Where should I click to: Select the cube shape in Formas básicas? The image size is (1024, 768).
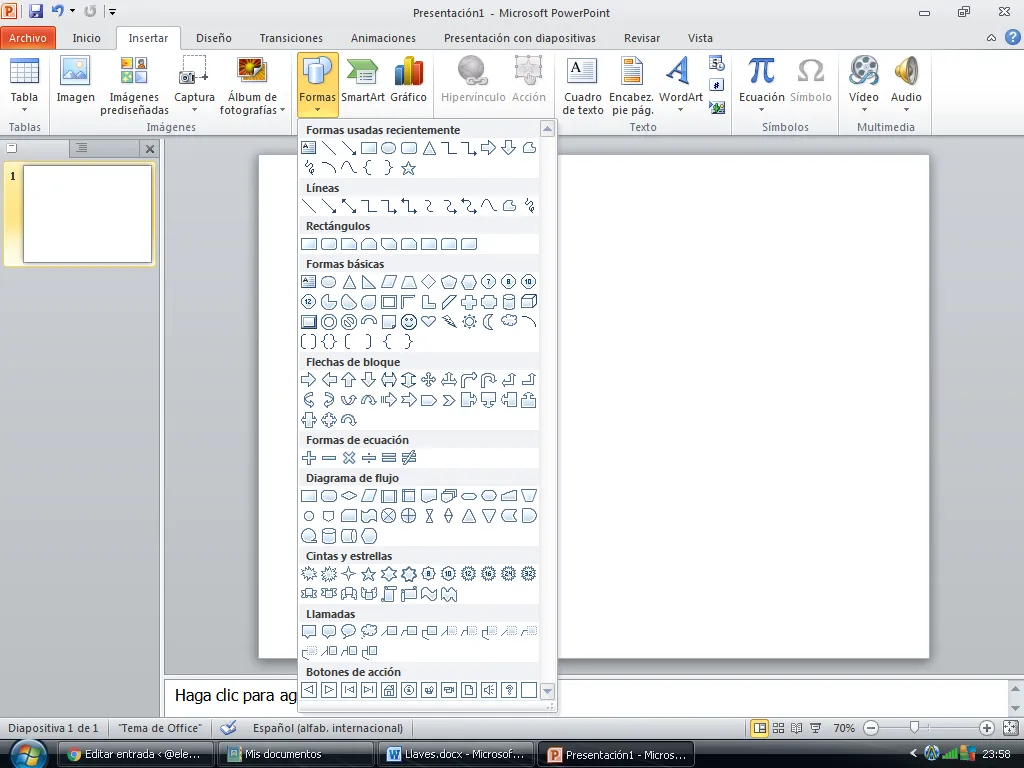529,302
